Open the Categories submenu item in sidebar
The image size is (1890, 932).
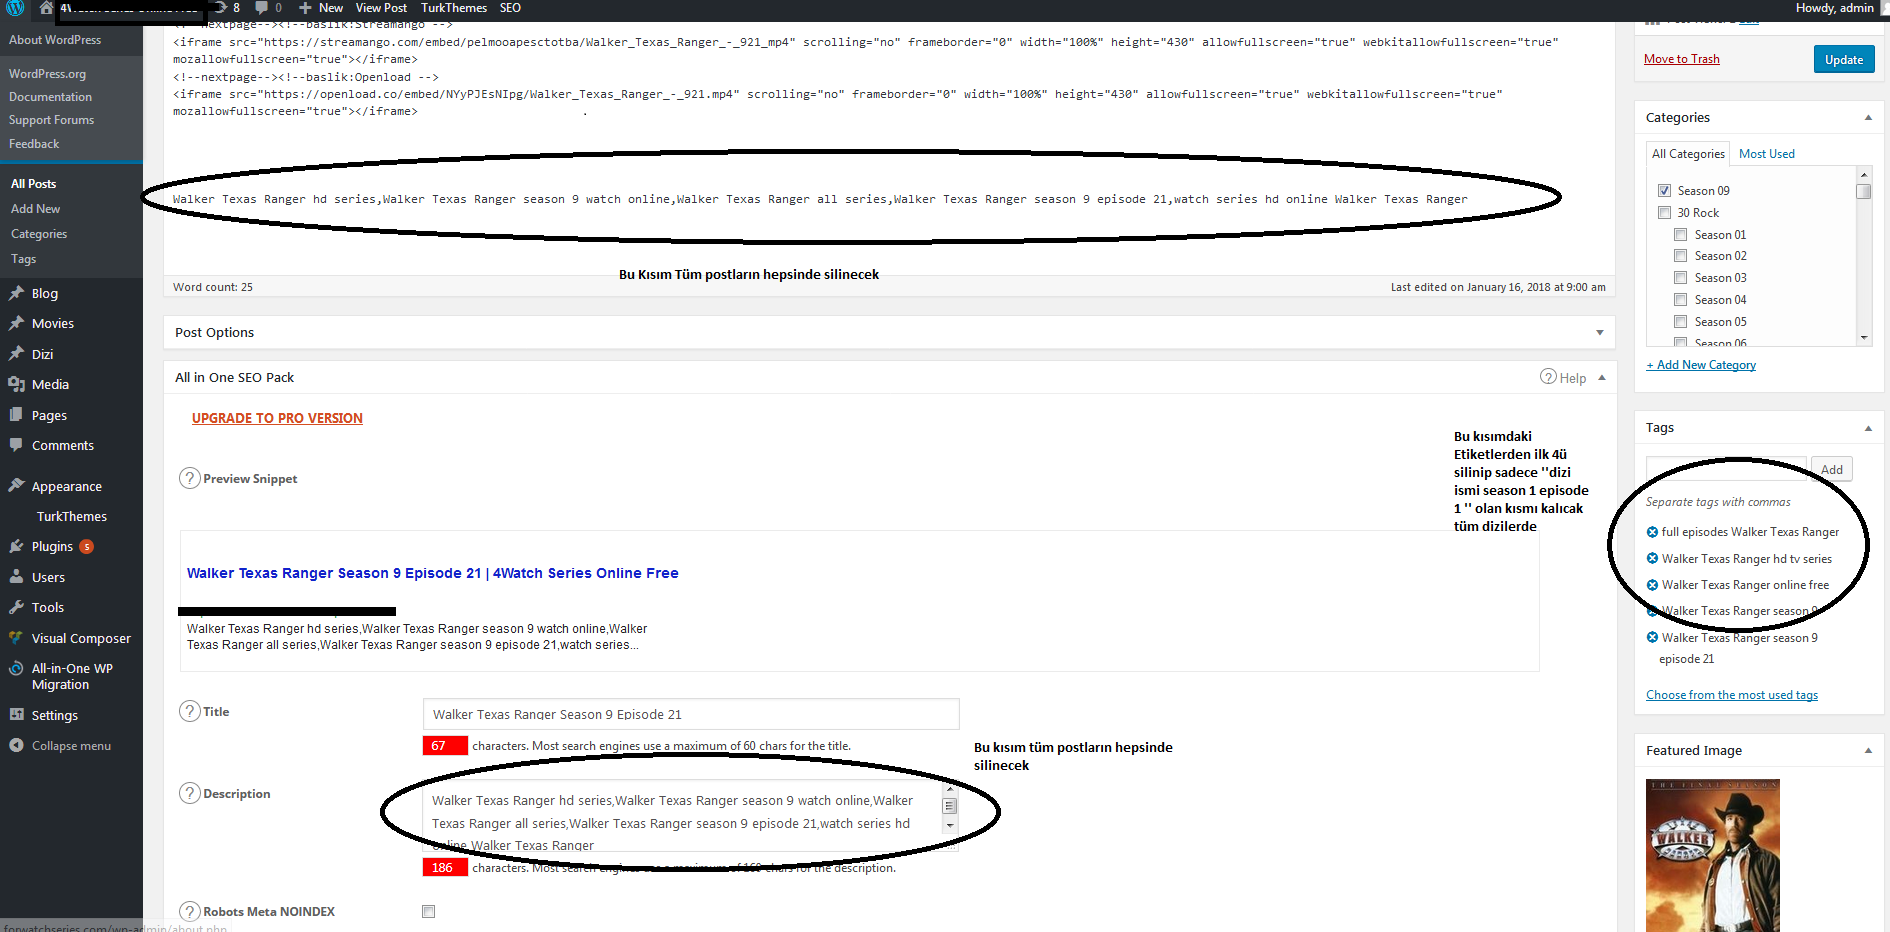tap(39, 234)
